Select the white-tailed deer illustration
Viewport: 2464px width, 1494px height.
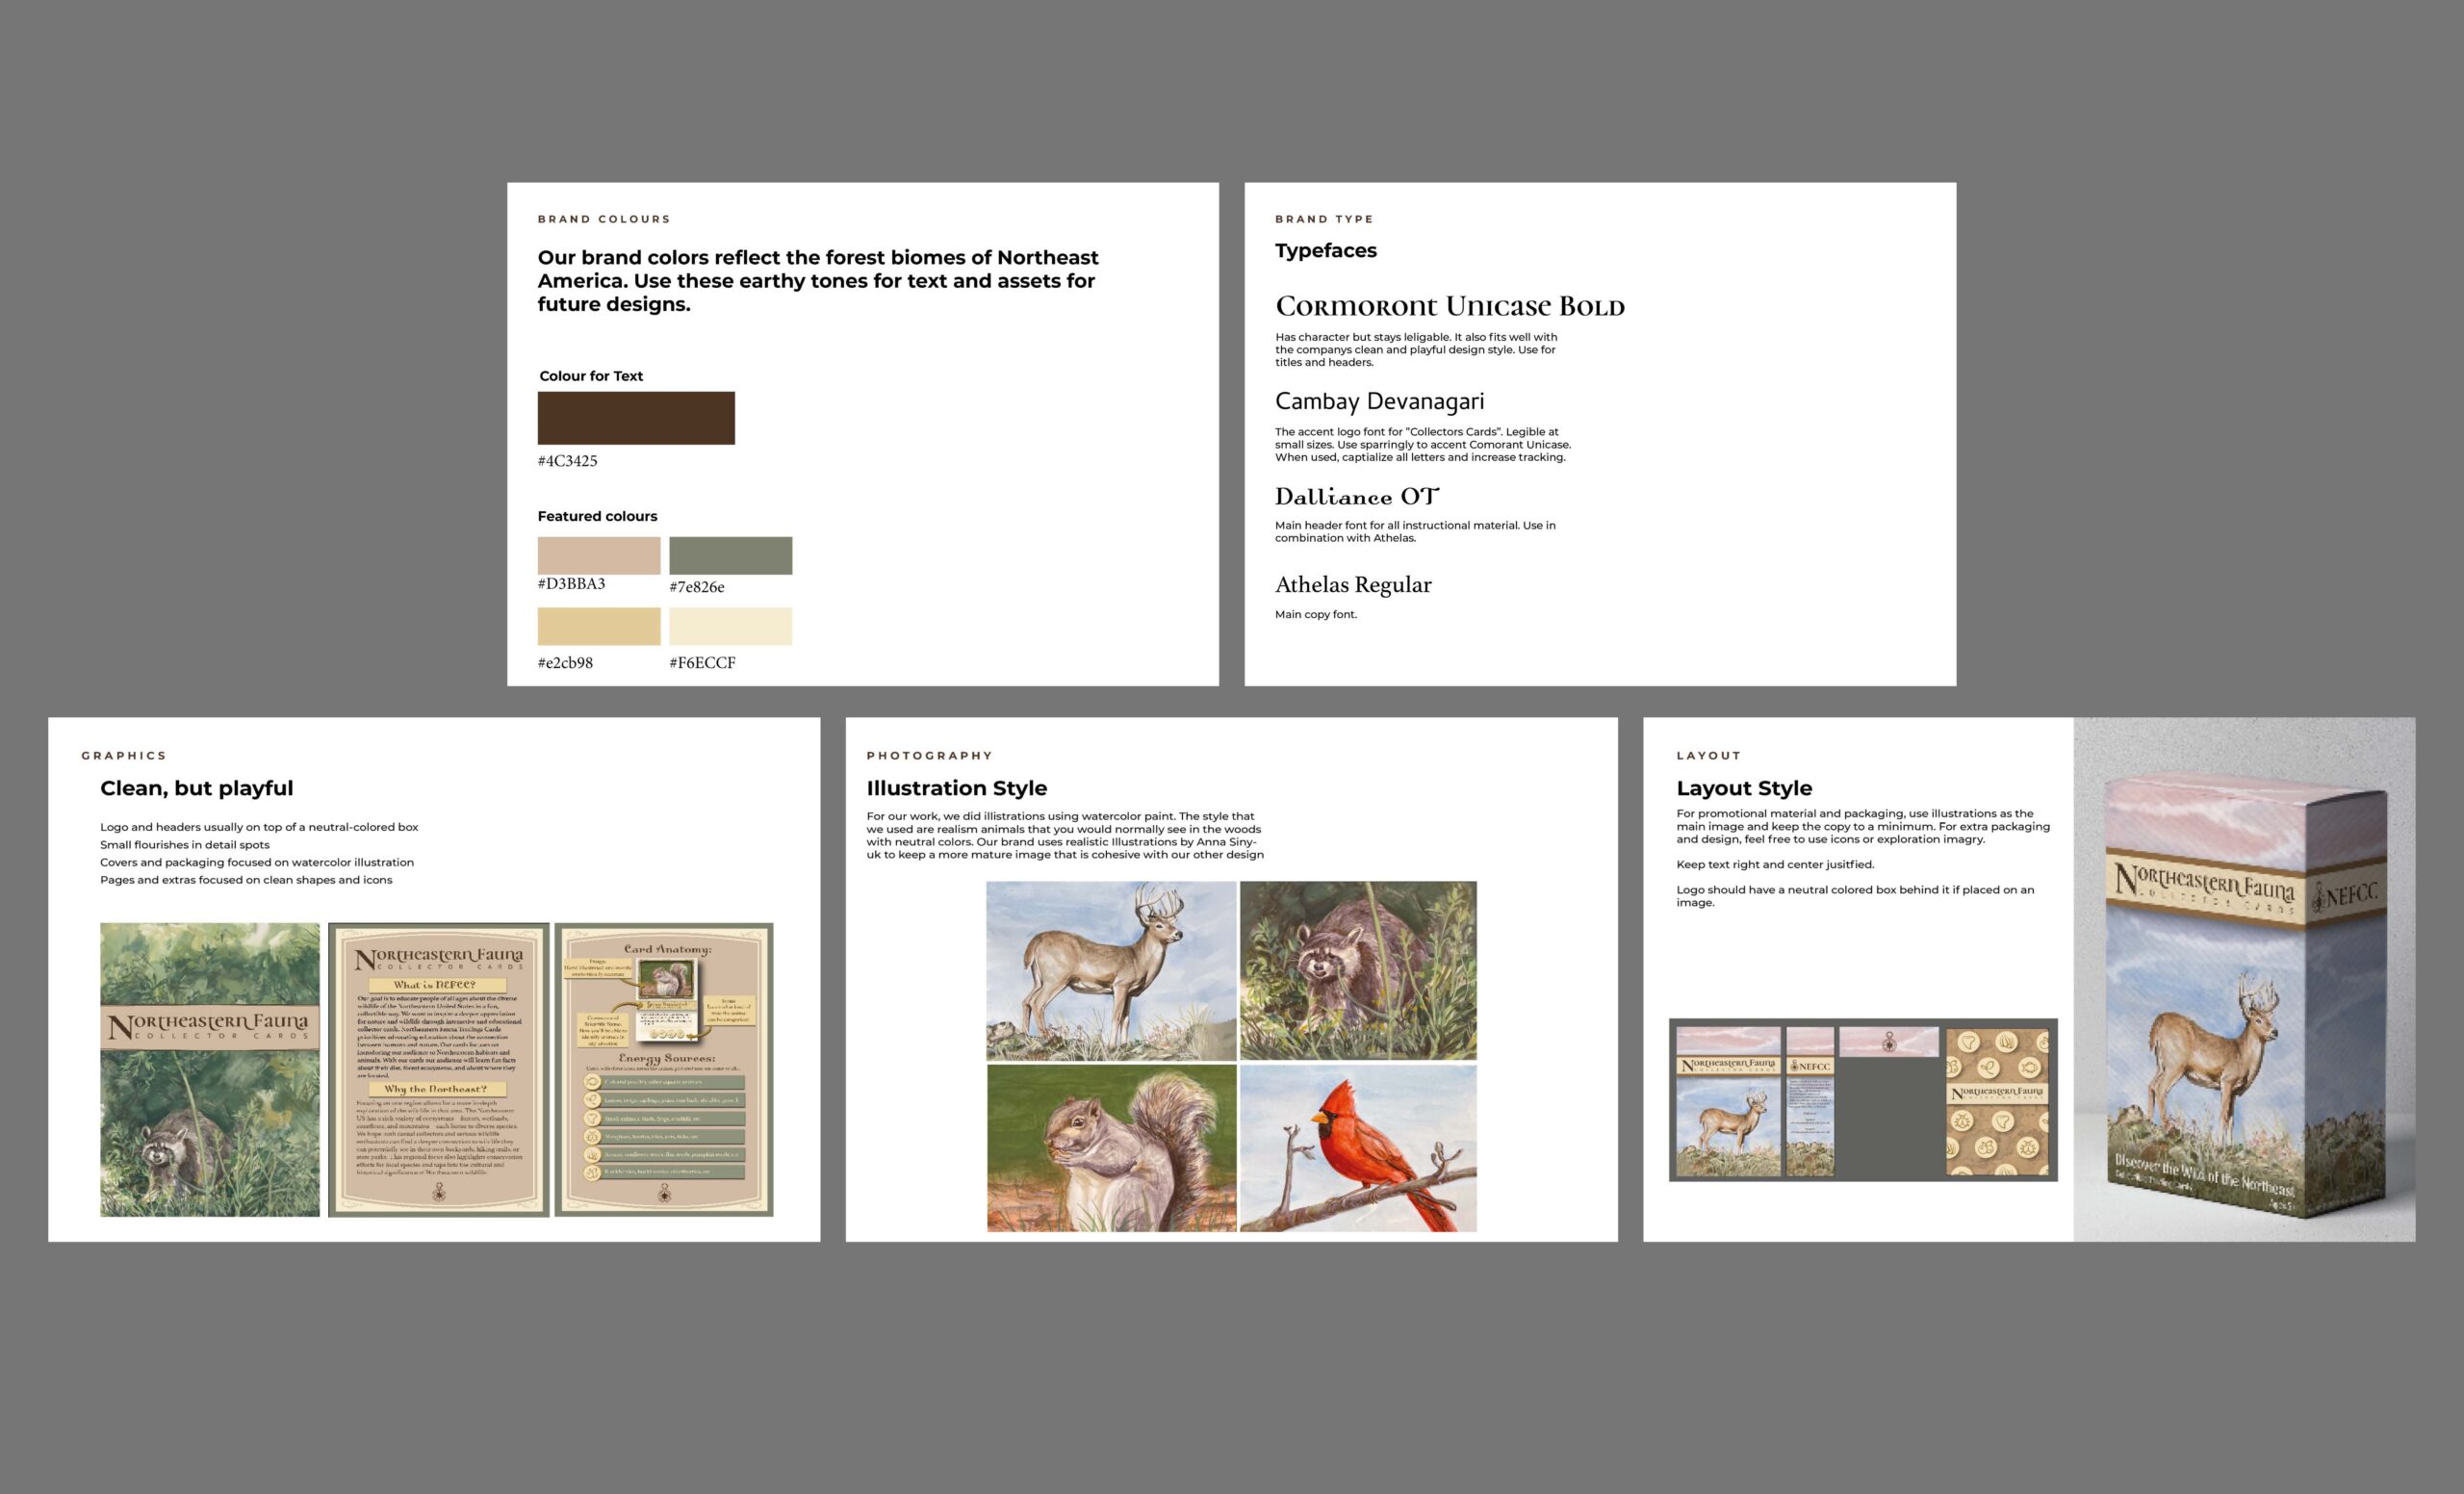point(1111,970)
